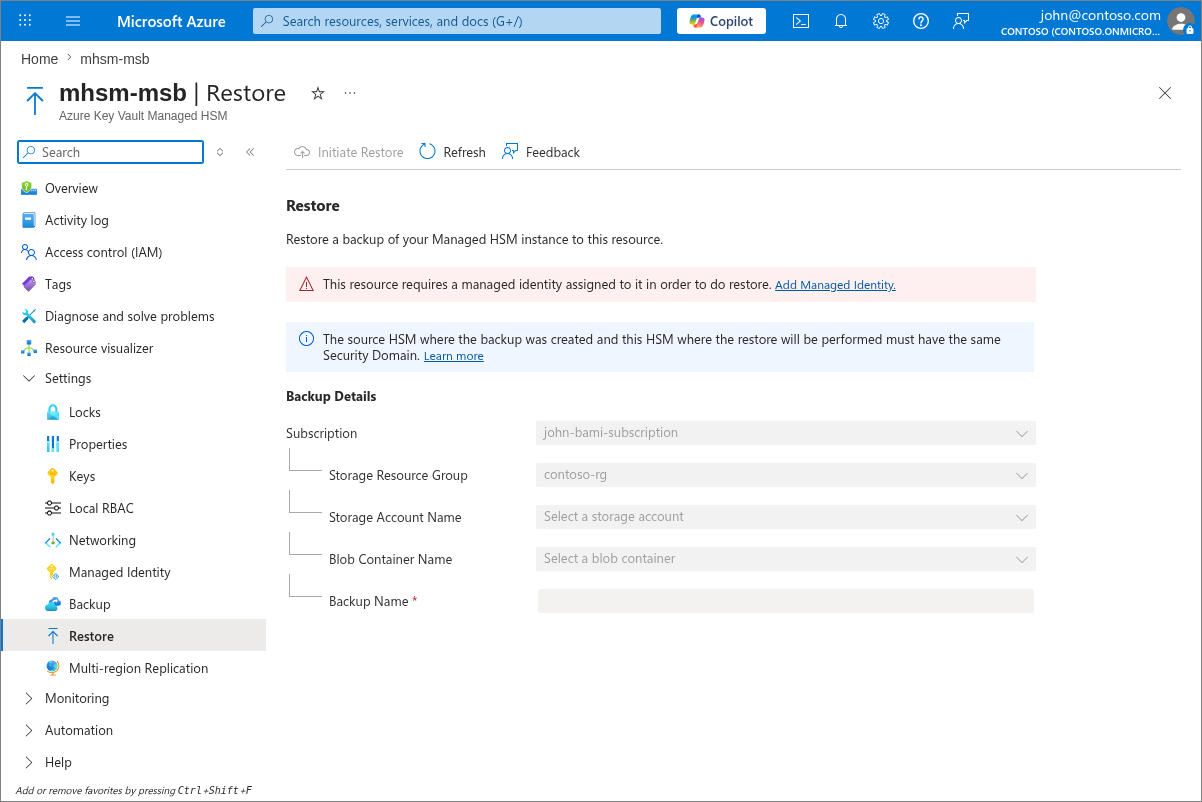This screenshot has width=1202, height=802.
Task: Click the Access control (IAM) people icon
Action: [28, 252]
